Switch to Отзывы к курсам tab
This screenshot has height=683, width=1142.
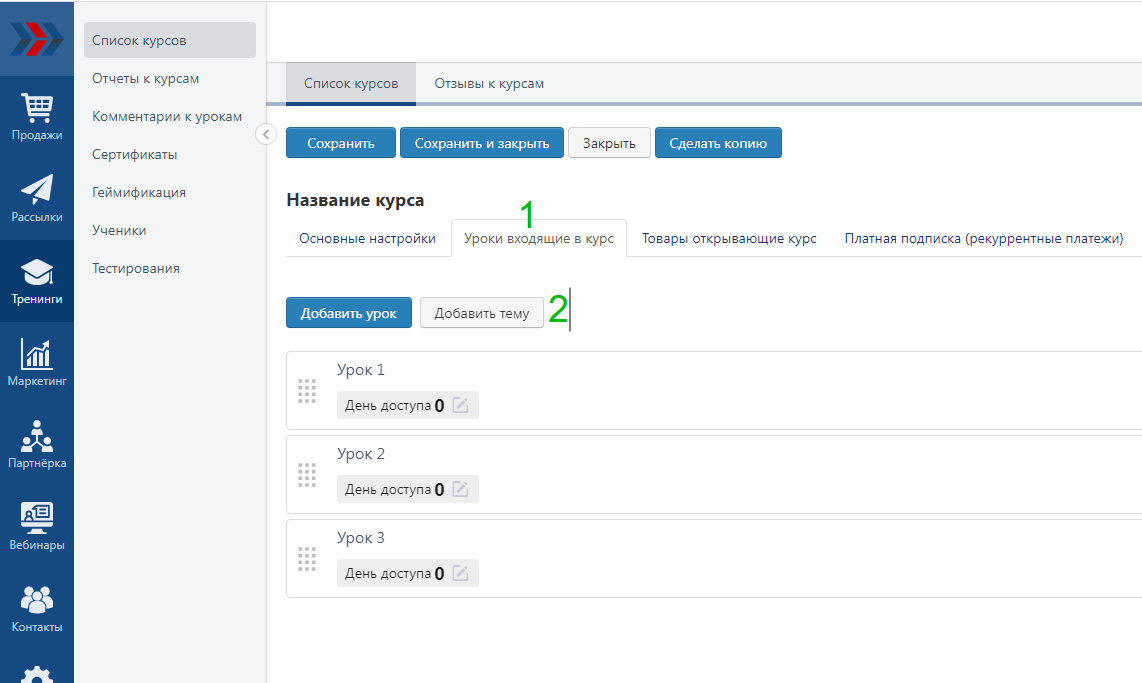pyautogui.click(x=489, y=84)
